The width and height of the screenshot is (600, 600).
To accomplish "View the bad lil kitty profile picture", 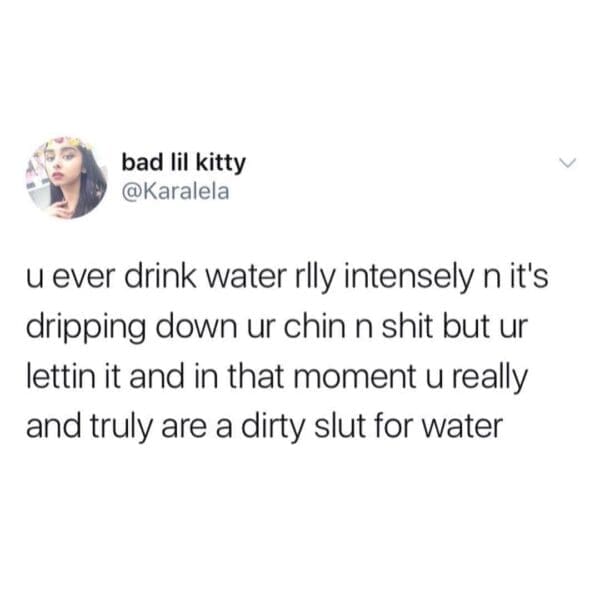I will (x=67, y=177).
